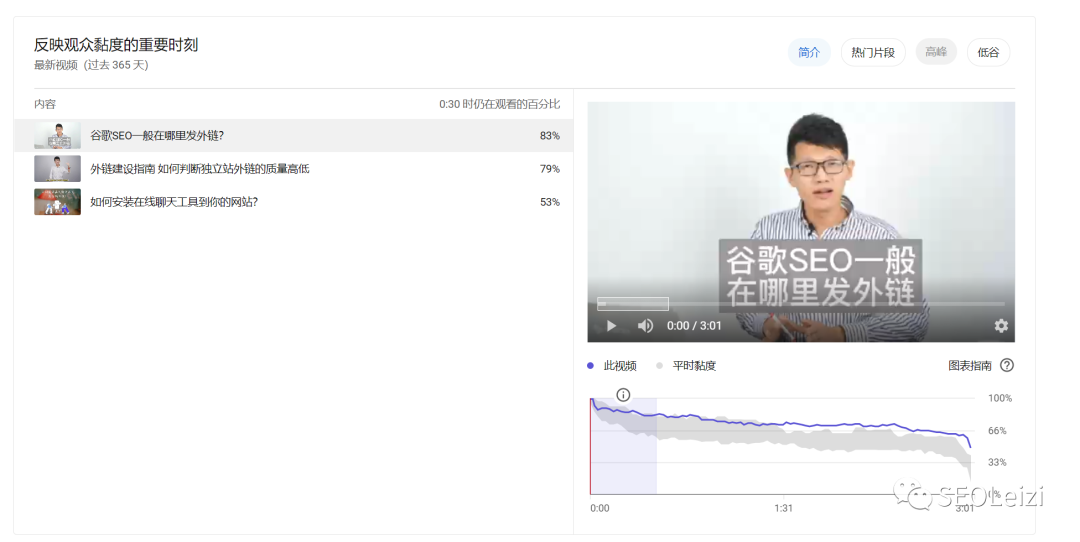
Task: Select the 热门片段 tab
Action: (x=873, y=52)
